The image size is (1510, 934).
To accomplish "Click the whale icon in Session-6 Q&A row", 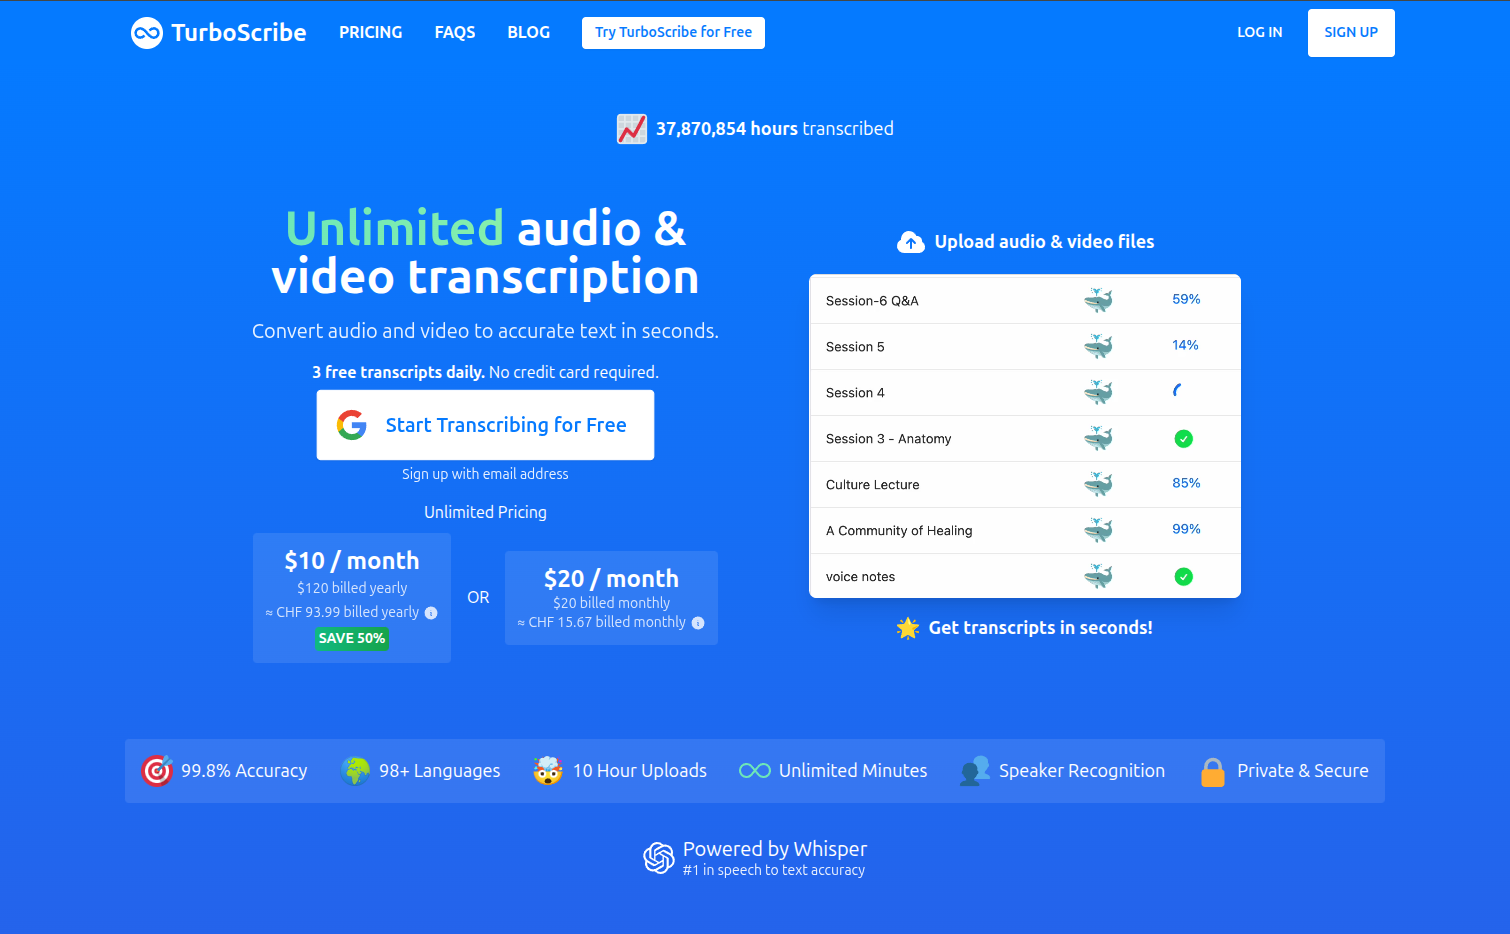I will 1098,300.
